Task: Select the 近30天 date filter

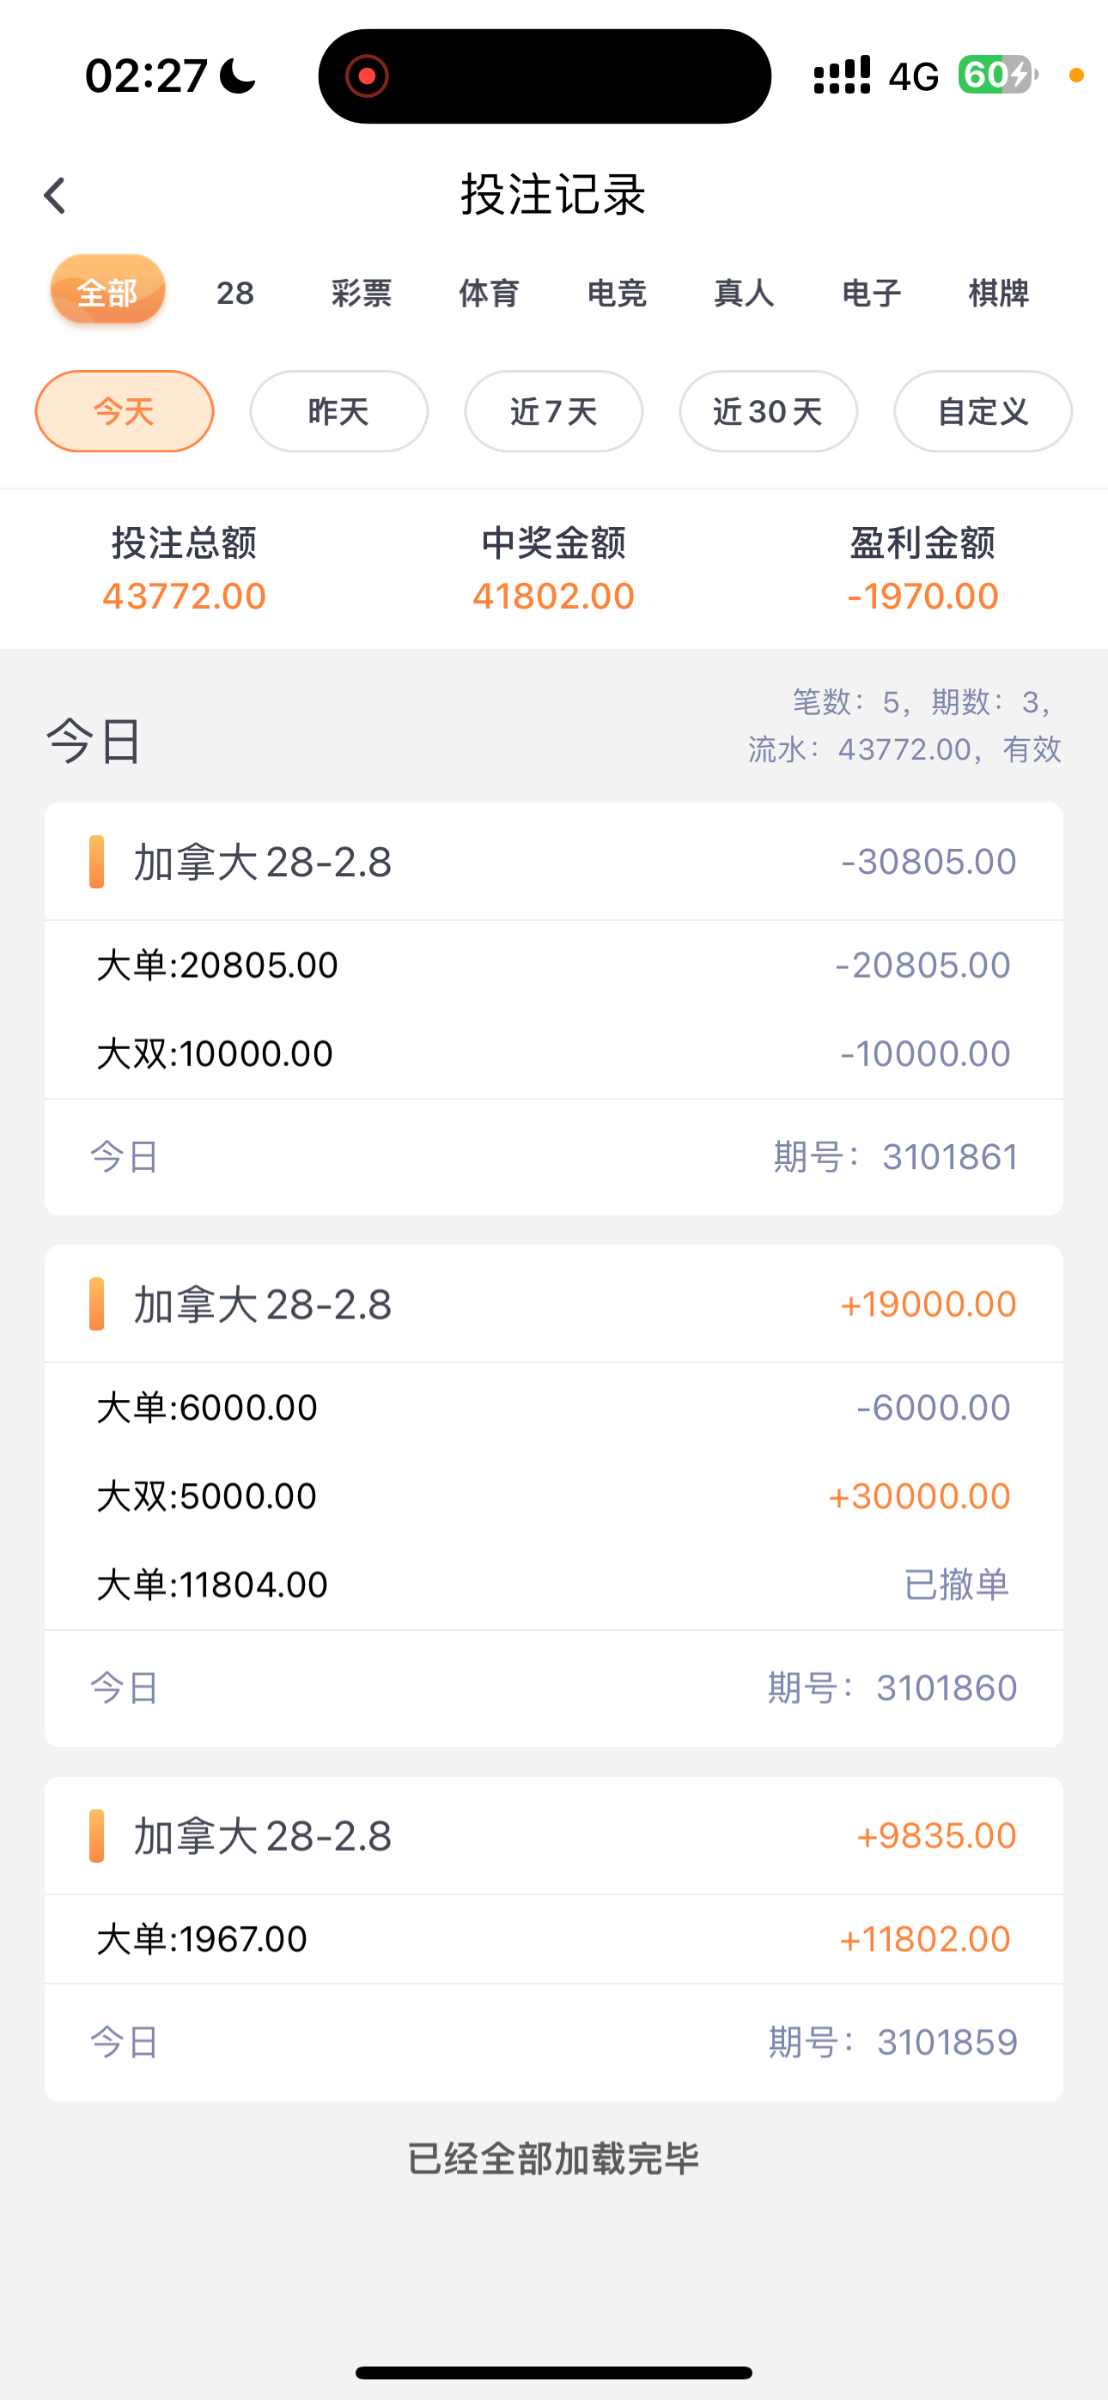Action: point(768,411)
